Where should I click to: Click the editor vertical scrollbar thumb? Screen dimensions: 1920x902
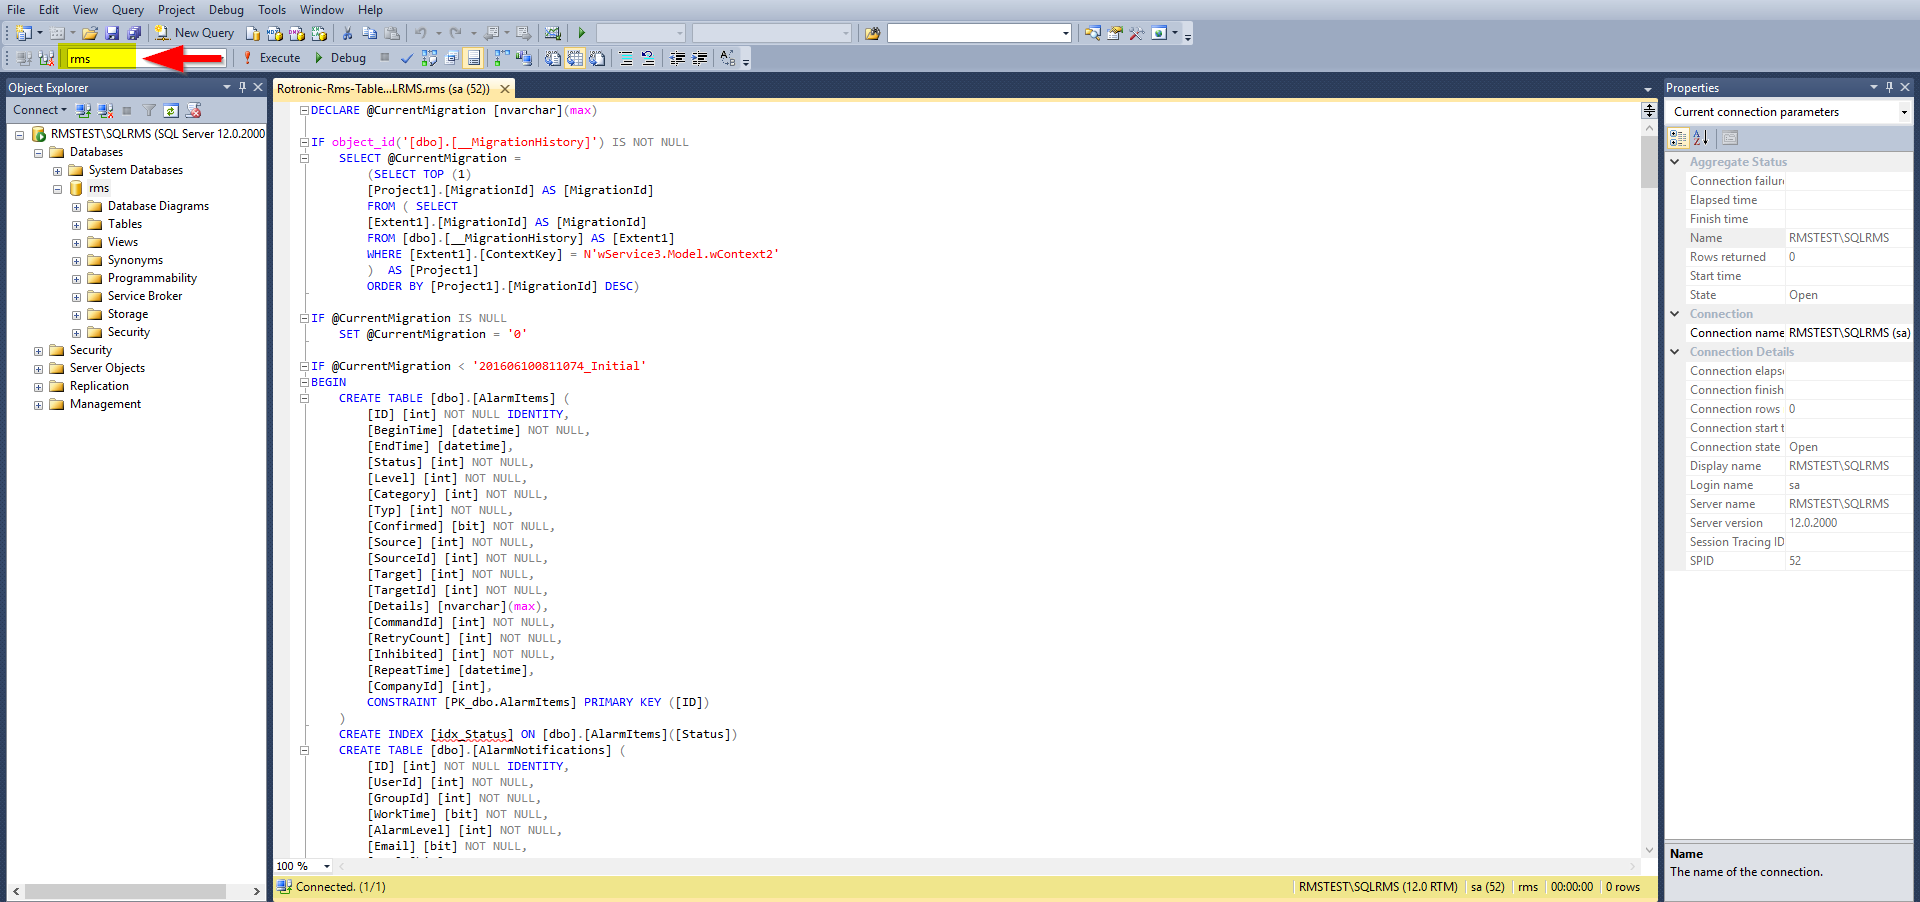pyautogui.click(x=1649, y=162)
